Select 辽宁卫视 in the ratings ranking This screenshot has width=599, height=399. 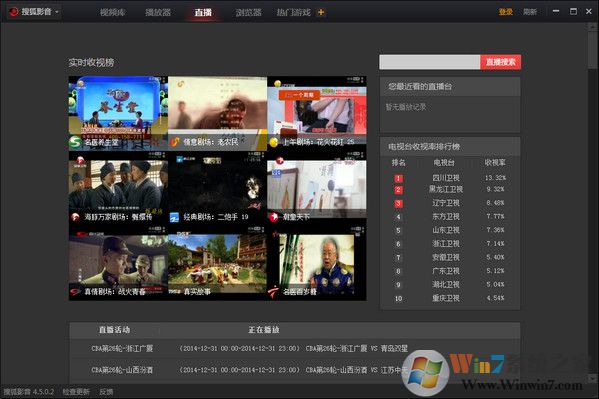[x=446, y=203]
